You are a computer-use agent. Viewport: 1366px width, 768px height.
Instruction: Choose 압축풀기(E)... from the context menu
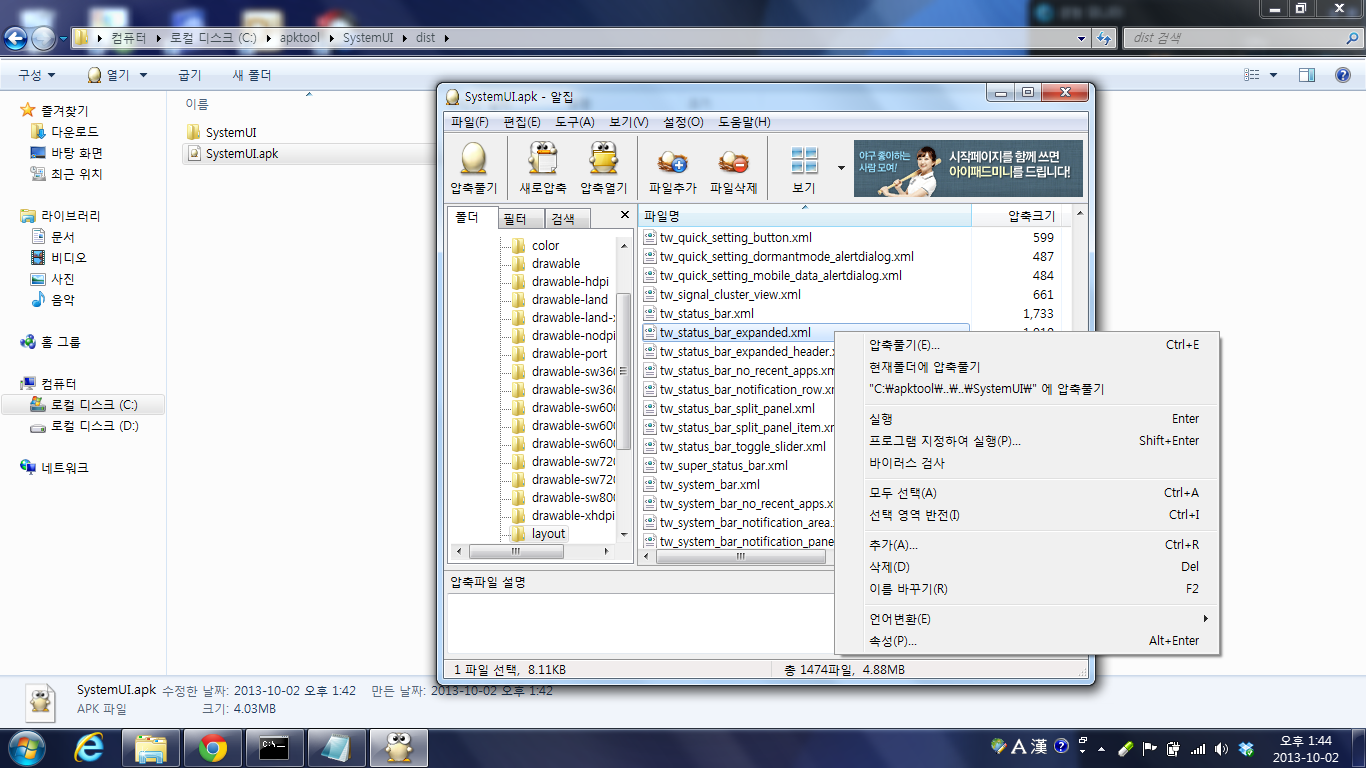pyautogui.click(x=904, y=345)
